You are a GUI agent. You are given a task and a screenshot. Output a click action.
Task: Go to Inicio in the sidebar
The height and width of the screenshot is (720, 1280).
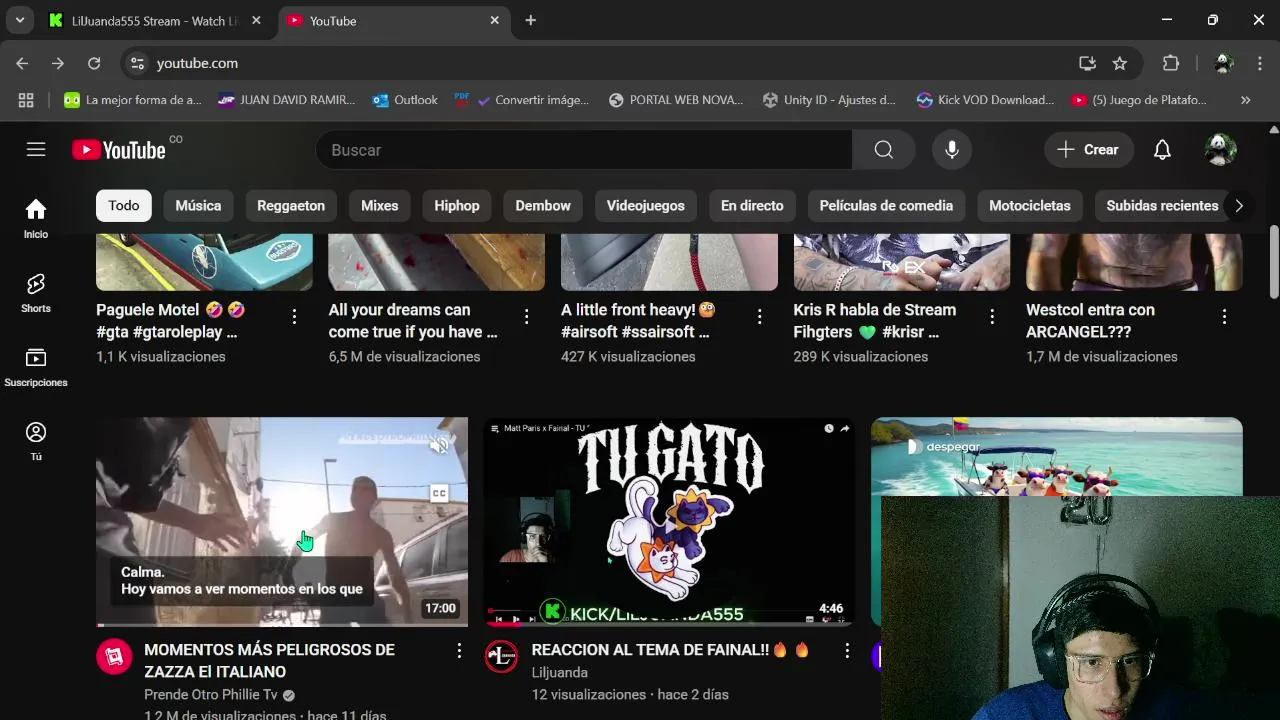[36, 218]
